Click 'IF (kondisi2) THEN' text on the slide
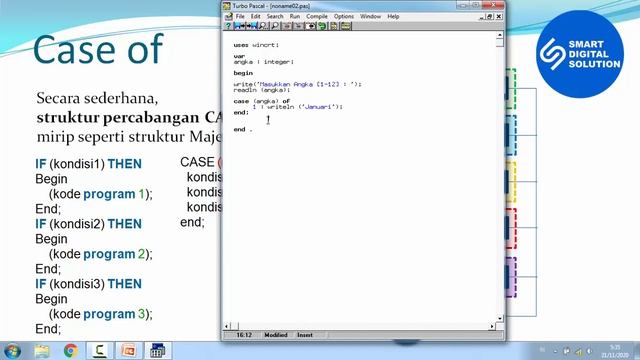Viewport: 640px width, 360px height. tap(89, 224)
